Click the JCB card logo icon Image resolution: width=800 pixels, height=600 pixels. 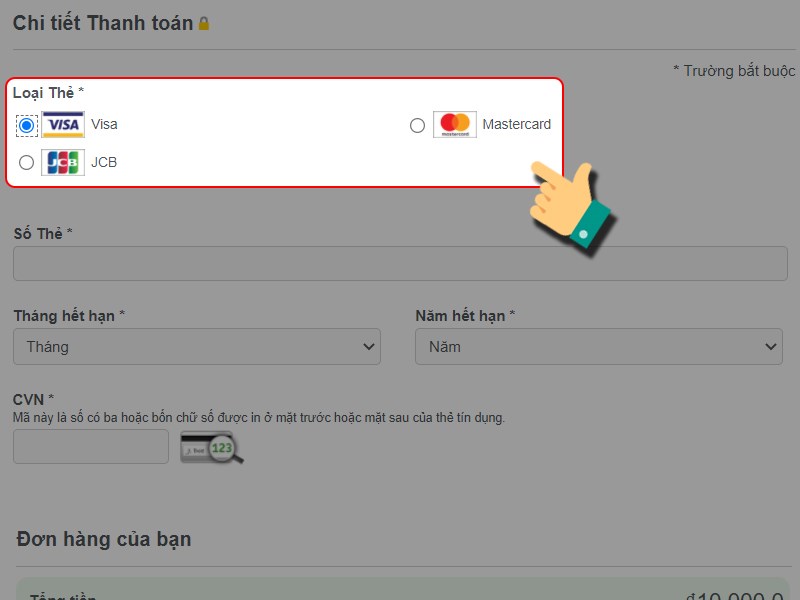tap(62, 161)
